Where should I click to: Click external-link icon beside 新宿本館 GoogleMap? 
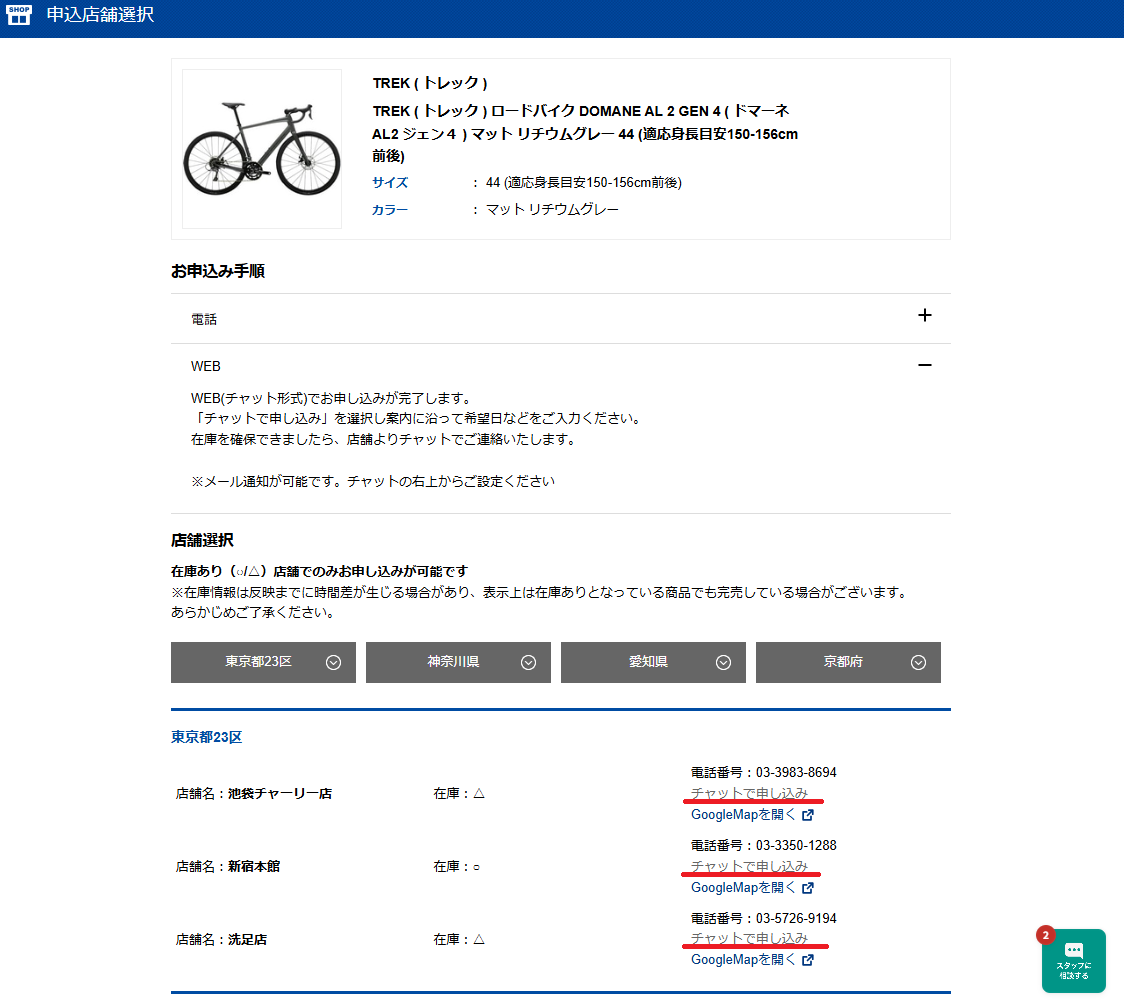[808, 888]
